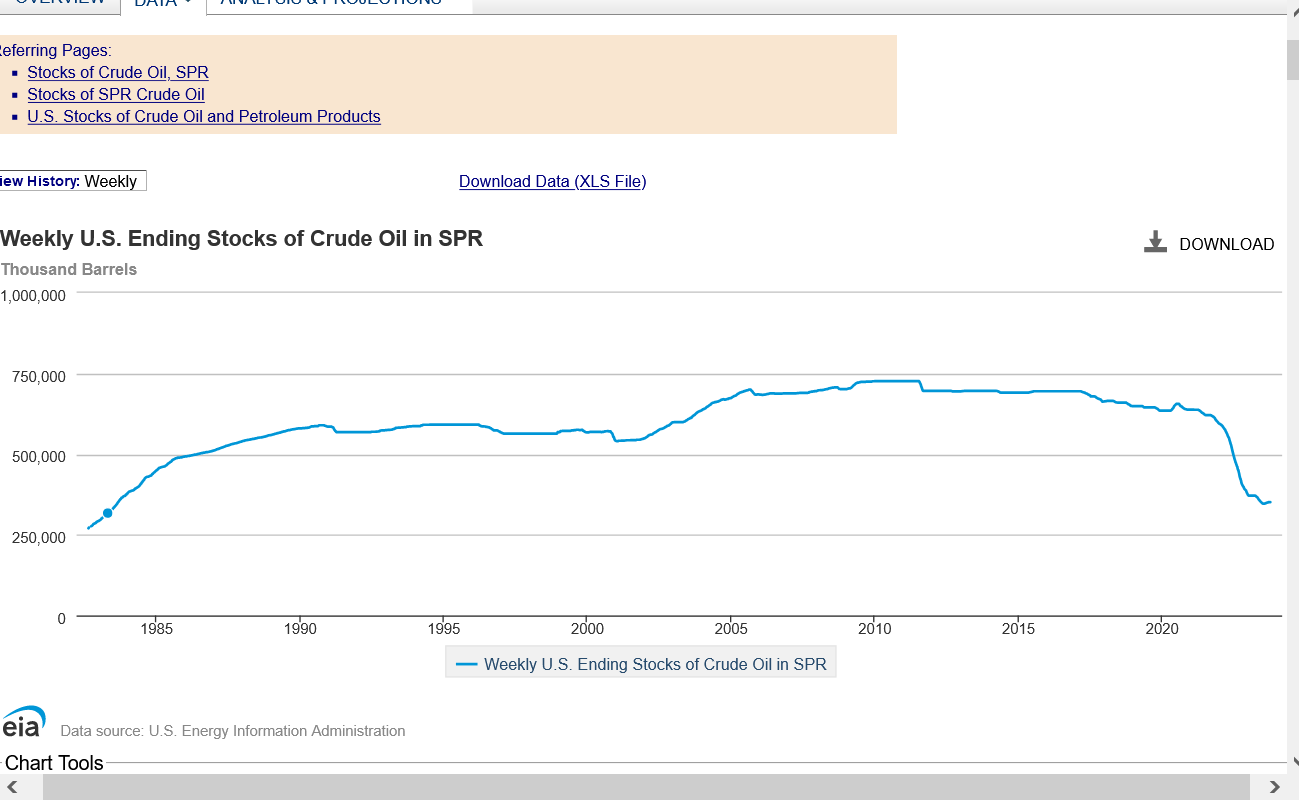1299x808 pixels.
Task: Click the horizontal scrollbar right arrow
Action: pos(1273,787)
